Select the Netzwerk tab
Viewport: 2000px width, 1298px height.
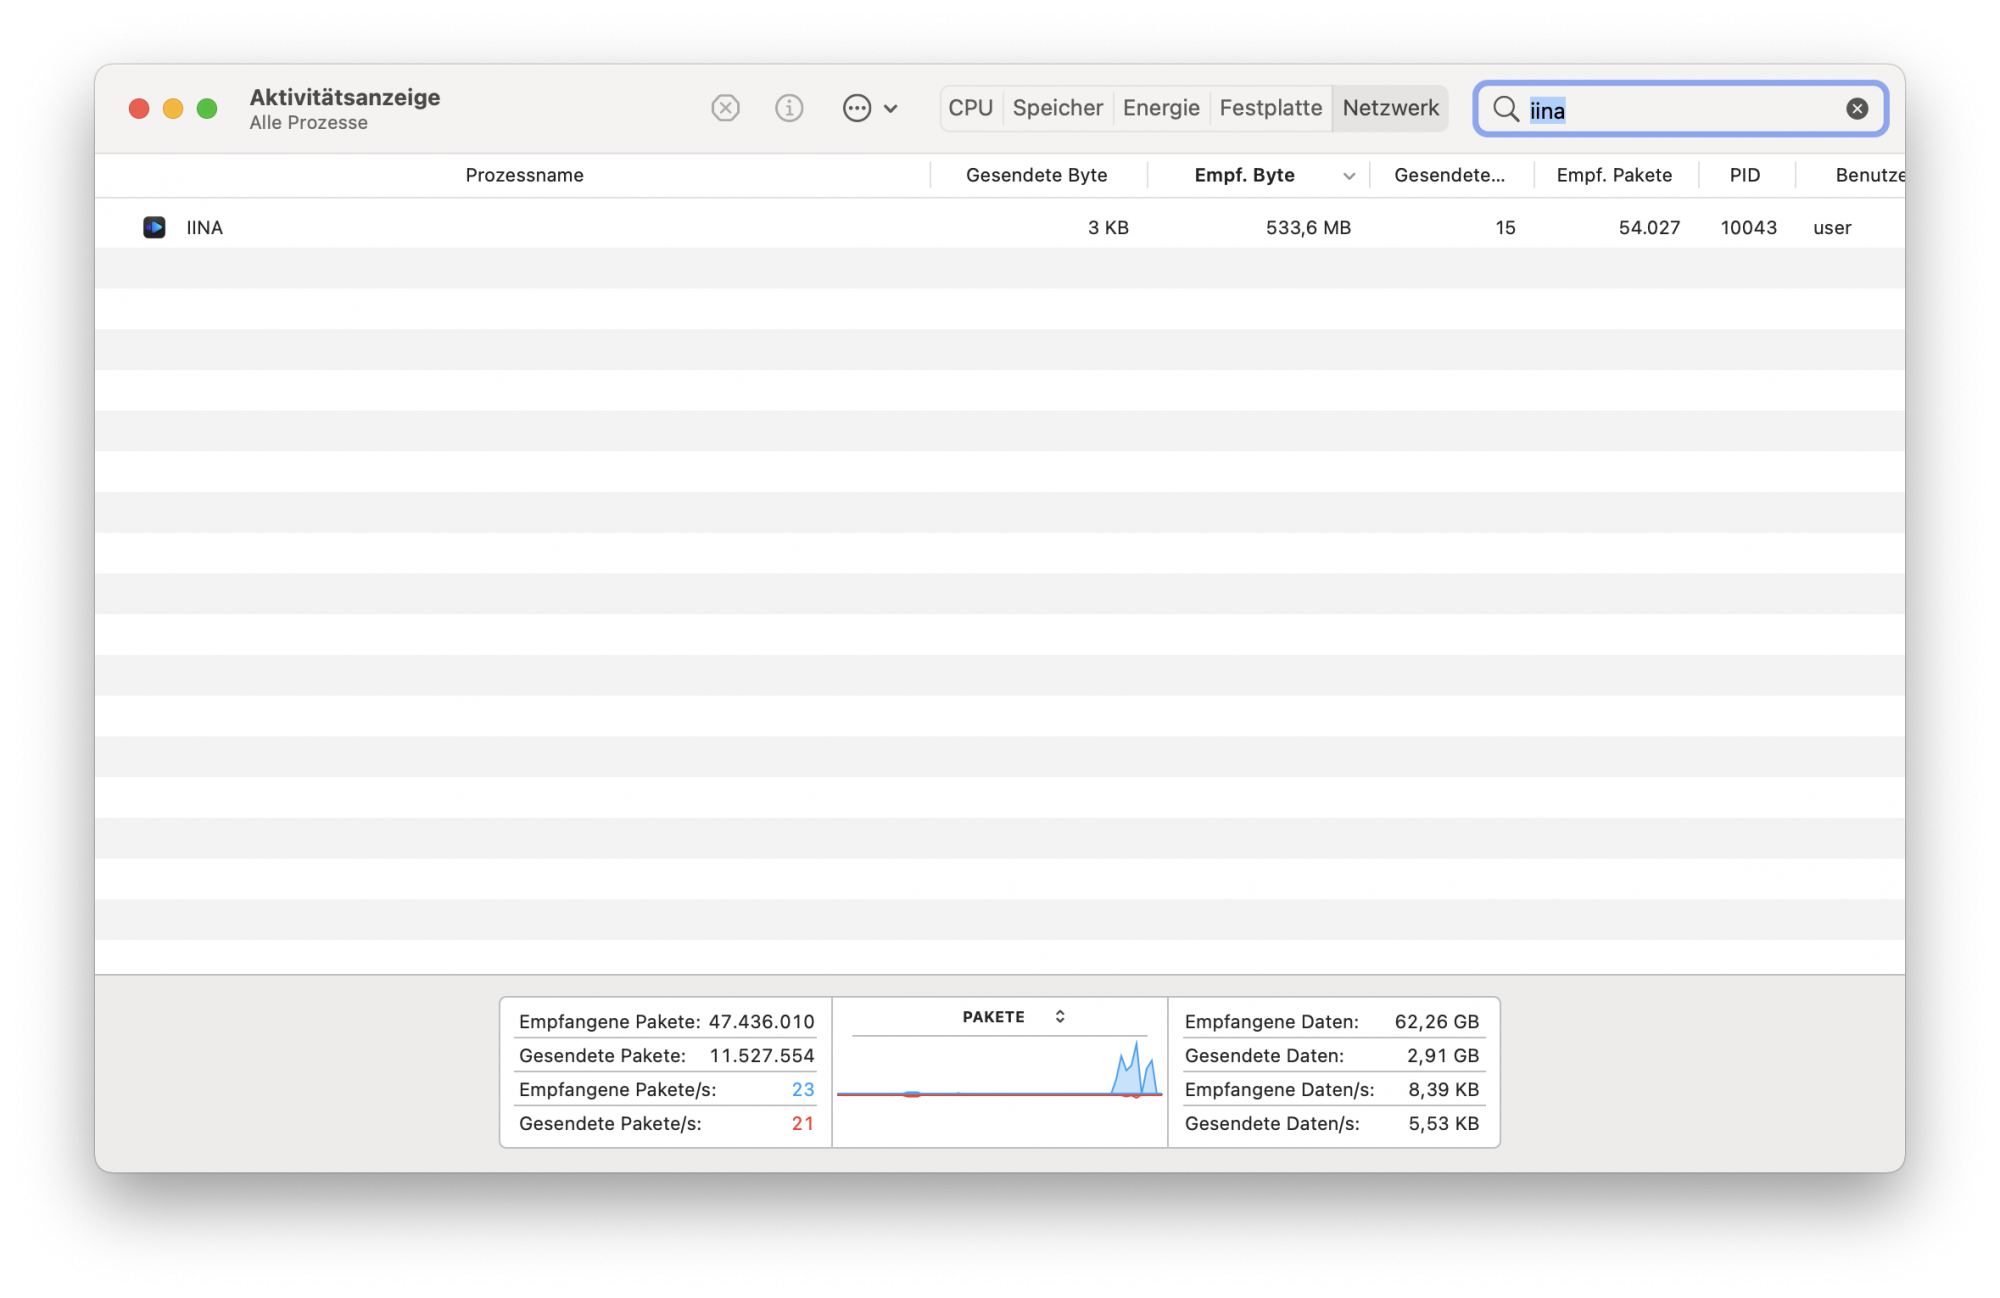coord(1390,108)
